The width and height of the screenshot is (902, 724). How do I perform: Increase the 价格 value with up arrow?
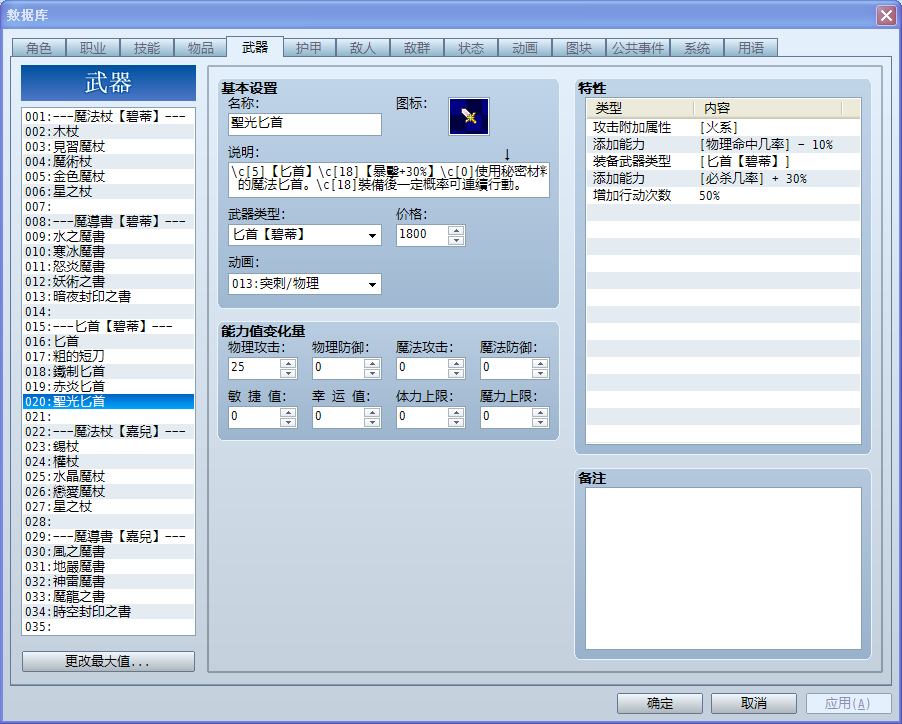click(x=456, y=231)
